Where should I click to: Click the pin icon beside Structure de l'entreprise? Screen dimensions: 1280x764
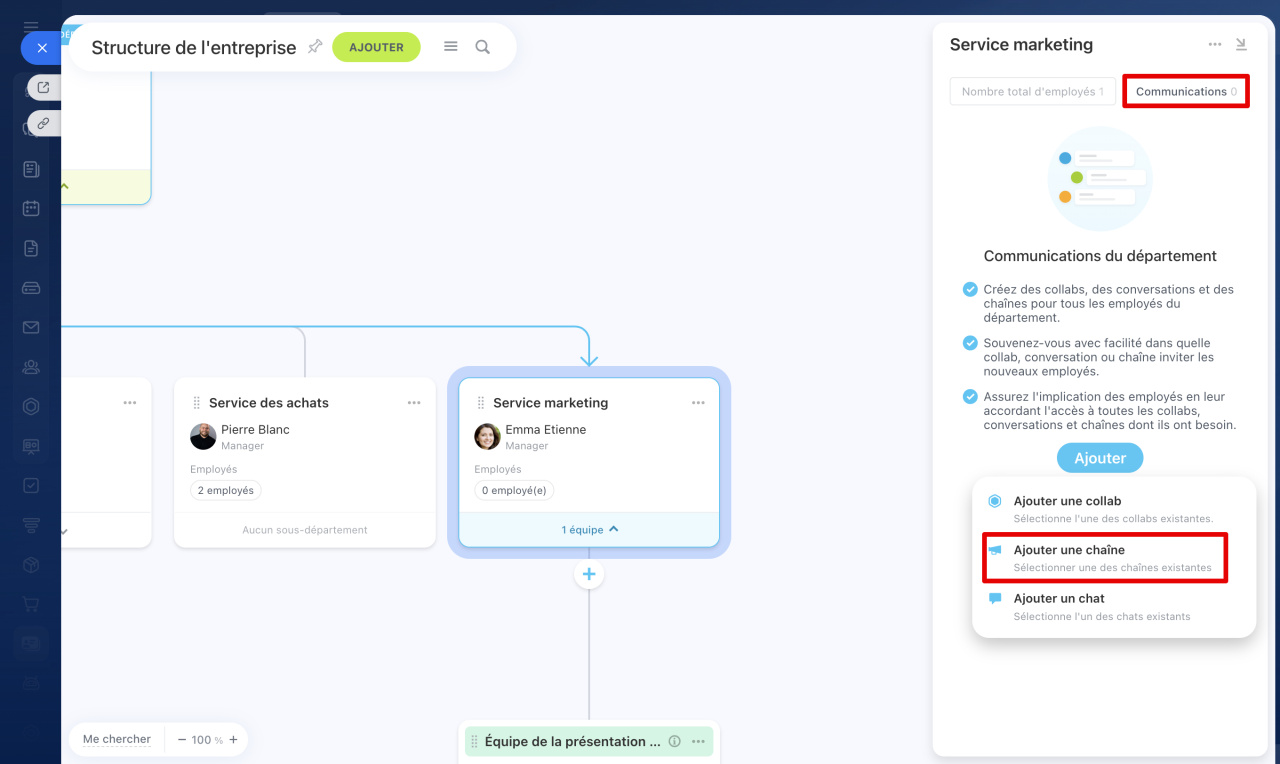[315, 47]
